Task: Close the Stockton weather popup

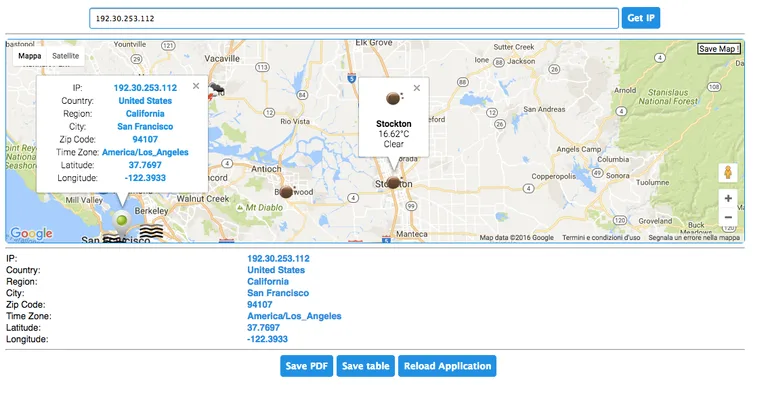Action: [x=417, y=88]
